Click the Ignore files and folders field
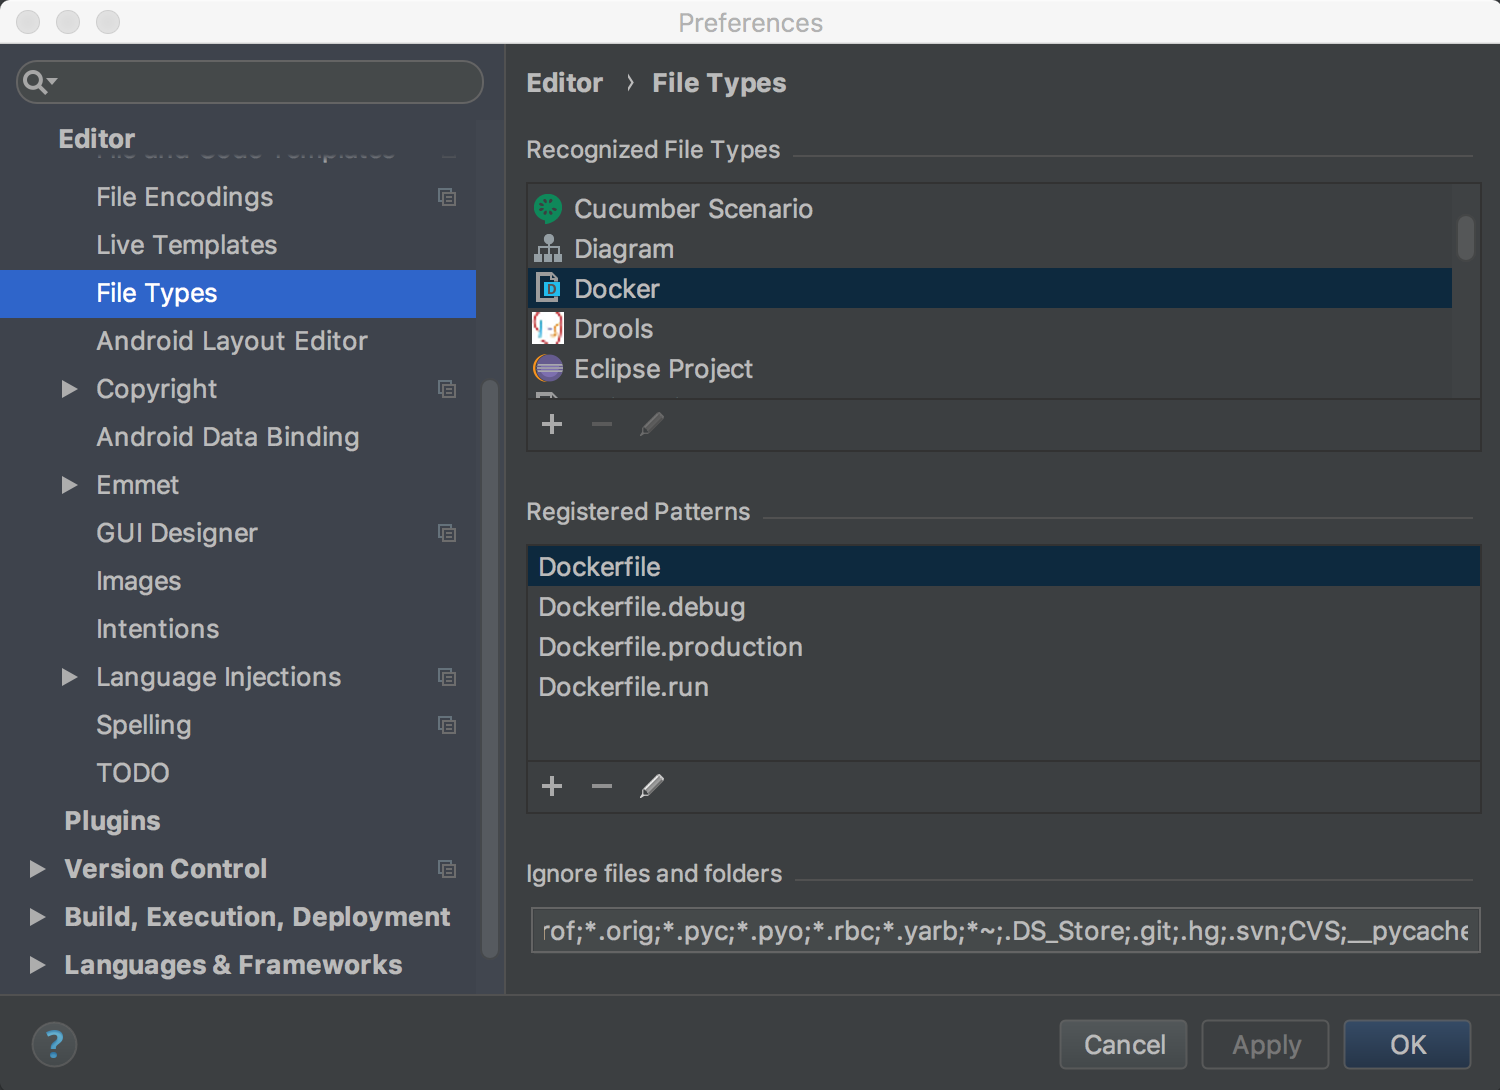This screenshot has height=1090, width=1500. click(1005, 931)
